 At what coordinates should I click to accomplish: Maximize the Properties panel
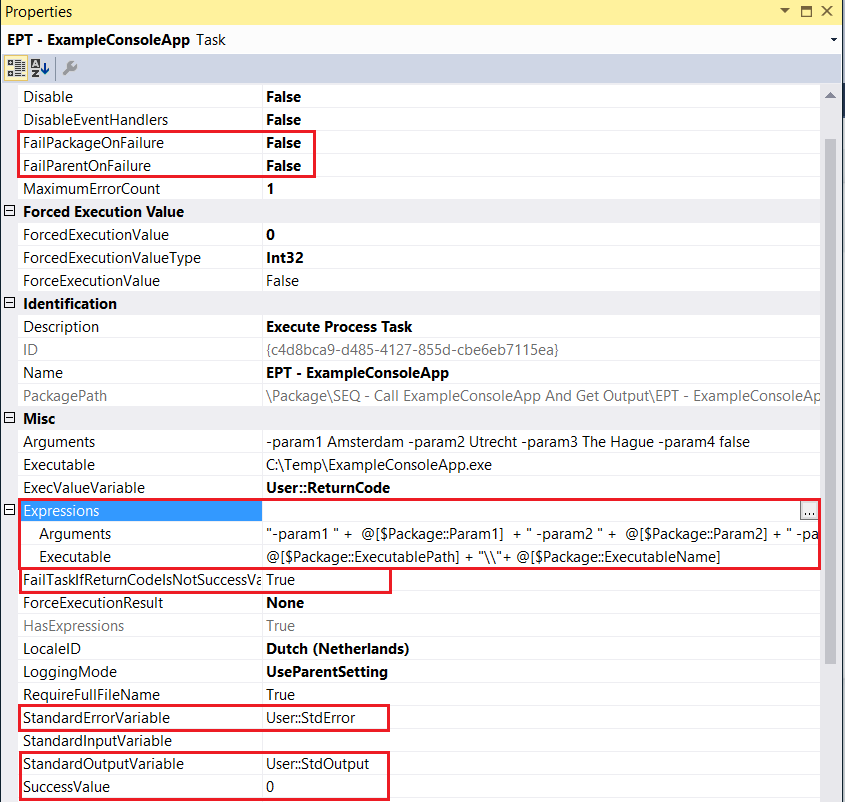[x=806, y=11]
